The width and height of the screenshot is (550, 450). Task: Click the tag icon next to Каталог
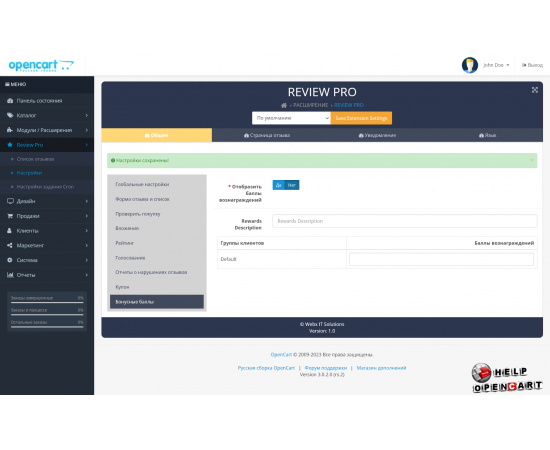tap(10, 115)
